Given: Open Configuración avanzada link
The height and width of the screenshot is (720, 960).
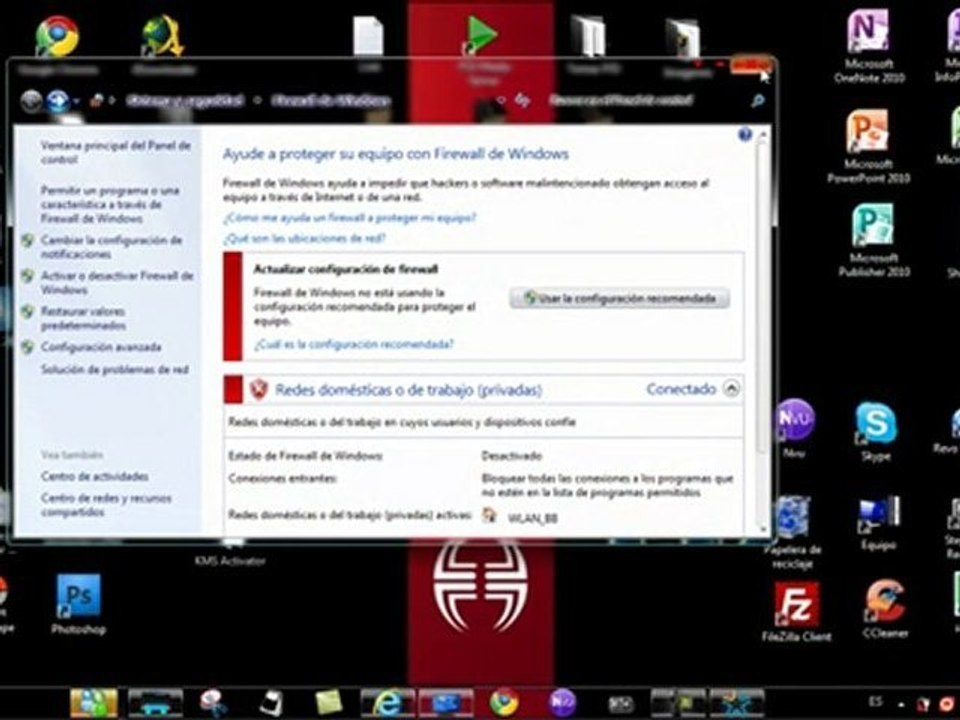Looking at the screenshot, I should (x=101, y=347).
